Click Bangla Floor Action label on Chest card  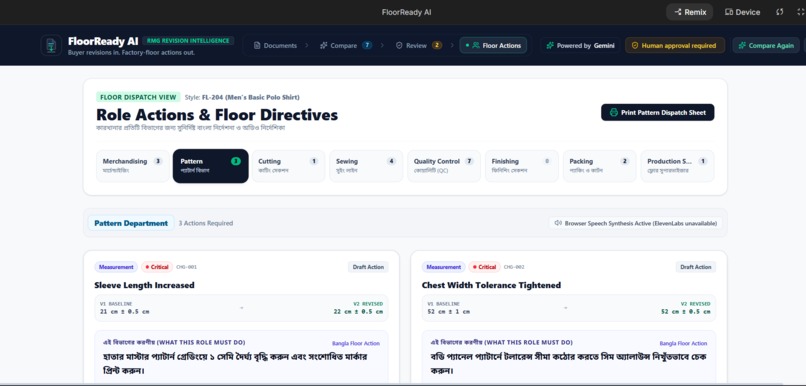(683, 343)
